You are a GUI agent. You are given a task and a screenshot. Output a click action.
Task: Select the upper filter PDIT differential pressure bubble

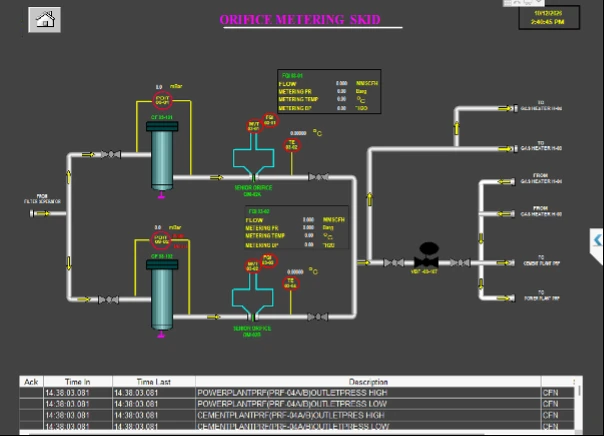point(162,100)
